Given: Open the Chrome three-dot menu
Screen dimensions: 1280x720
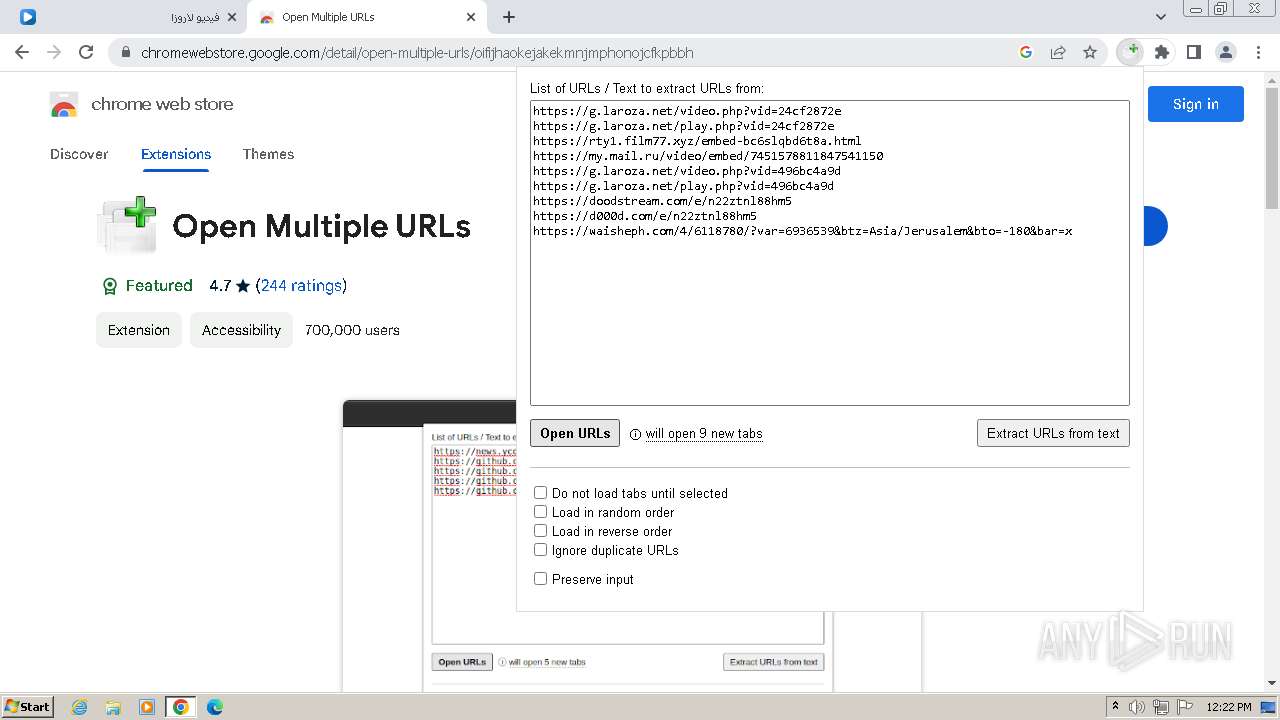Looking at the screenshot, I should pyautogui.click(x=1256, y=52).
